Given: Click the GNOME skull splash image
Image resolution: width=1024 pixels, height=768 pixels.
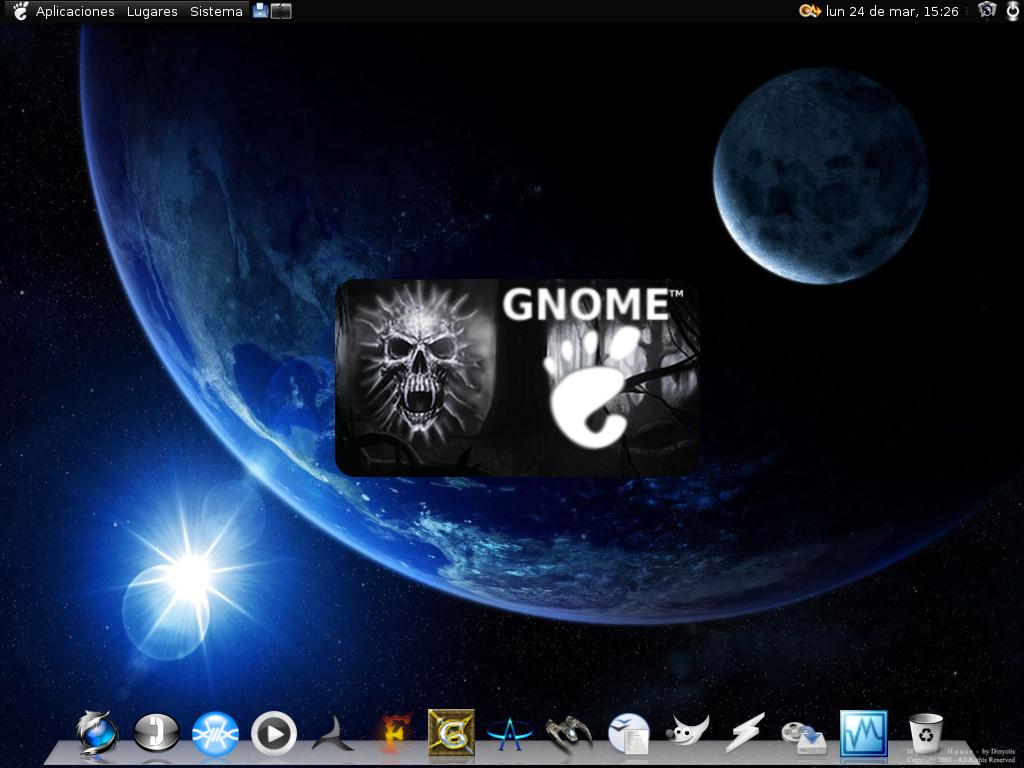Looking at the screenshot, I should [x=517, y=377].
